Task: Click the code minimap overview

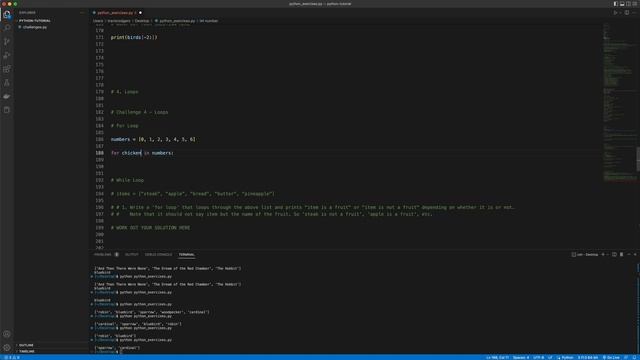Action: coord(619,102)
